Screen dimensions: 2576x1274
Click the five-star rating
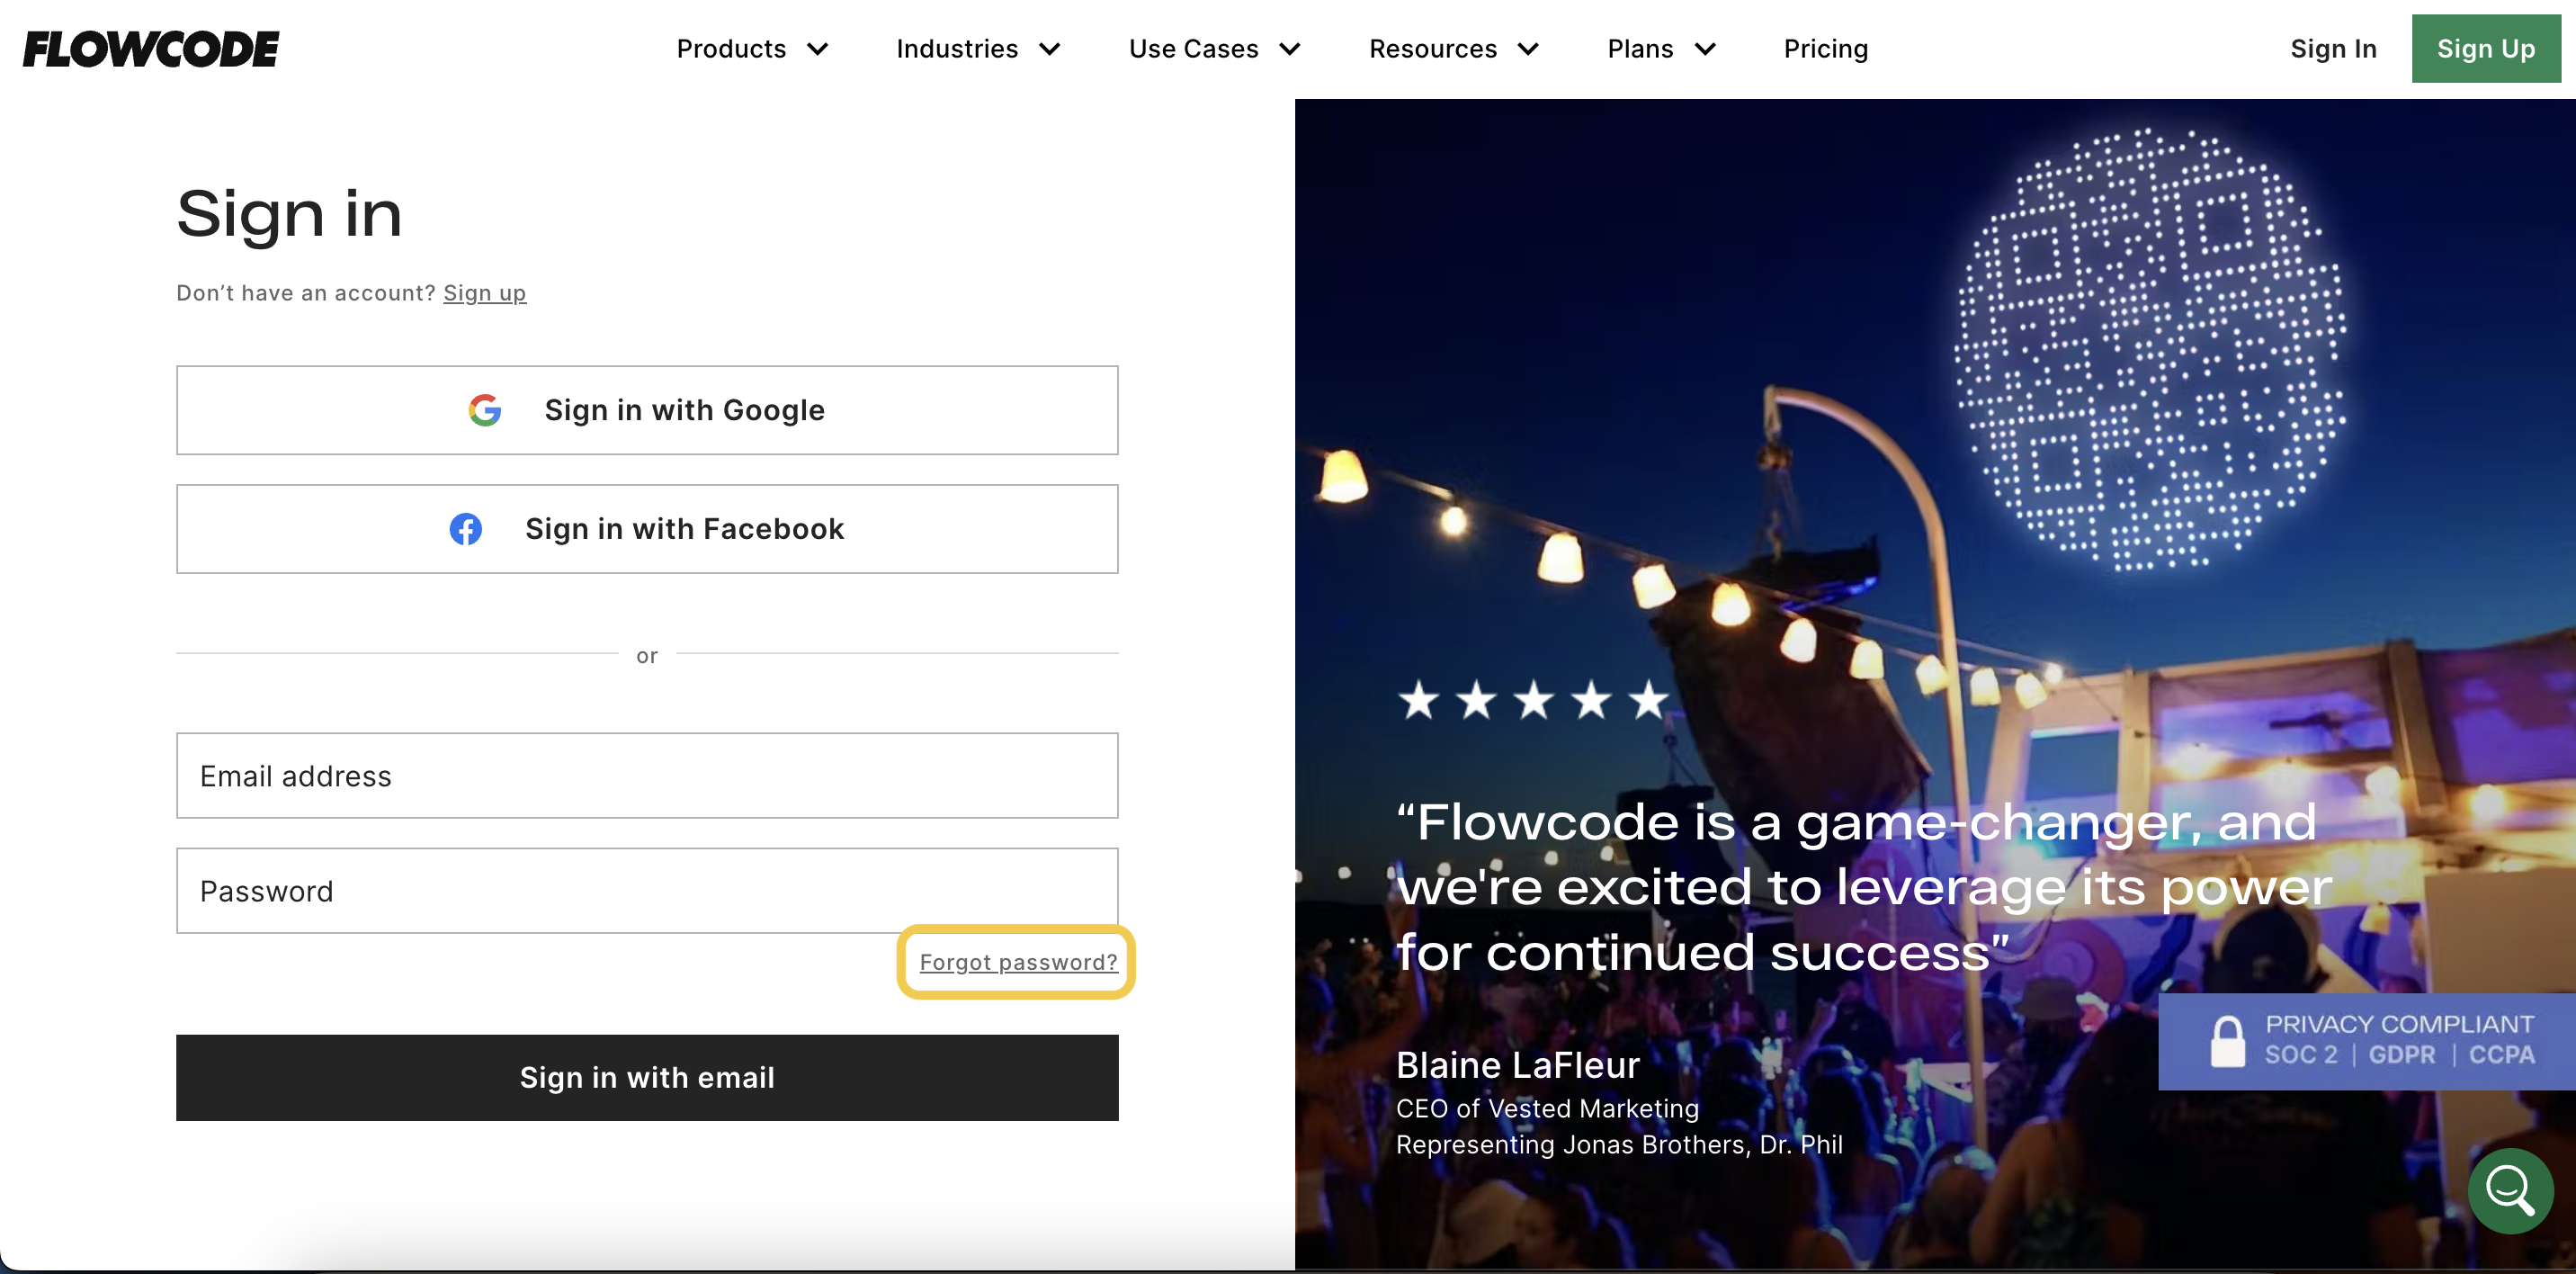tap(1533, 700)
